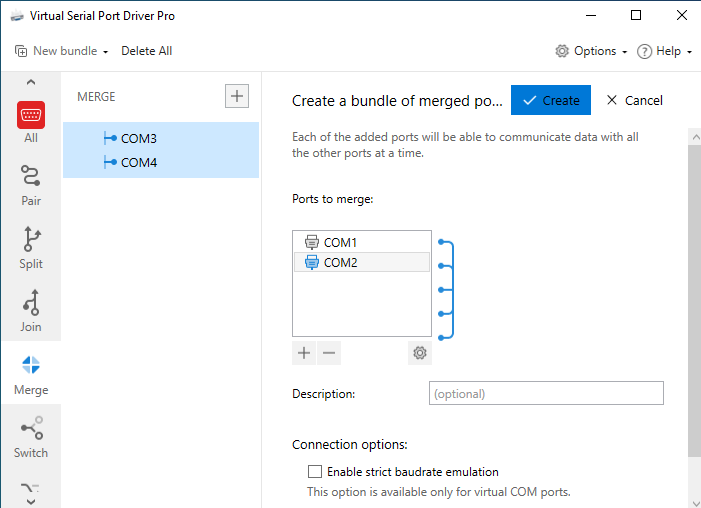
Task: Open the Help menu
Action: pyautogui.click(x=664, y=51)
